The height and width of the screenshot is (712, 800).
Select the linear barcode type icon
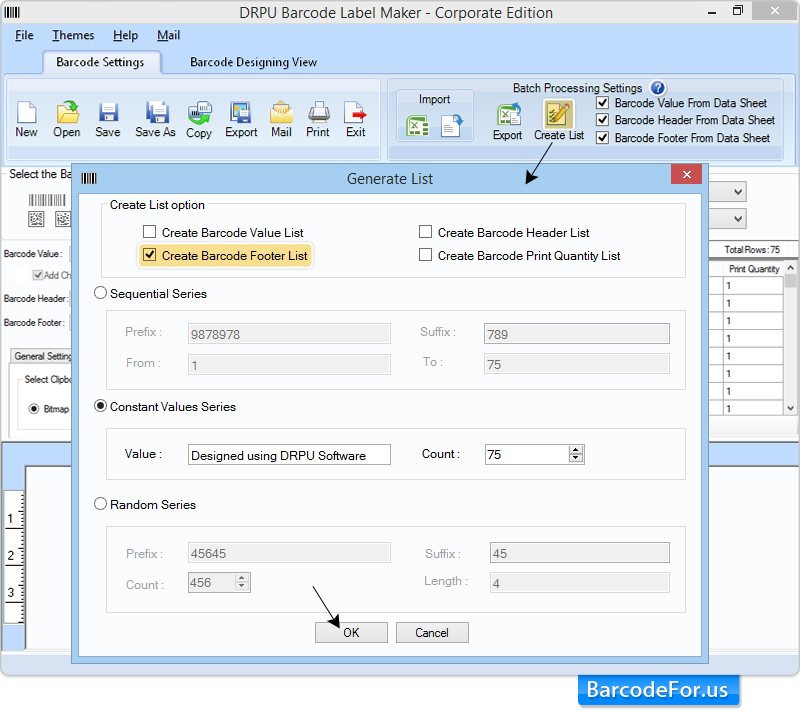pos(47,199)
